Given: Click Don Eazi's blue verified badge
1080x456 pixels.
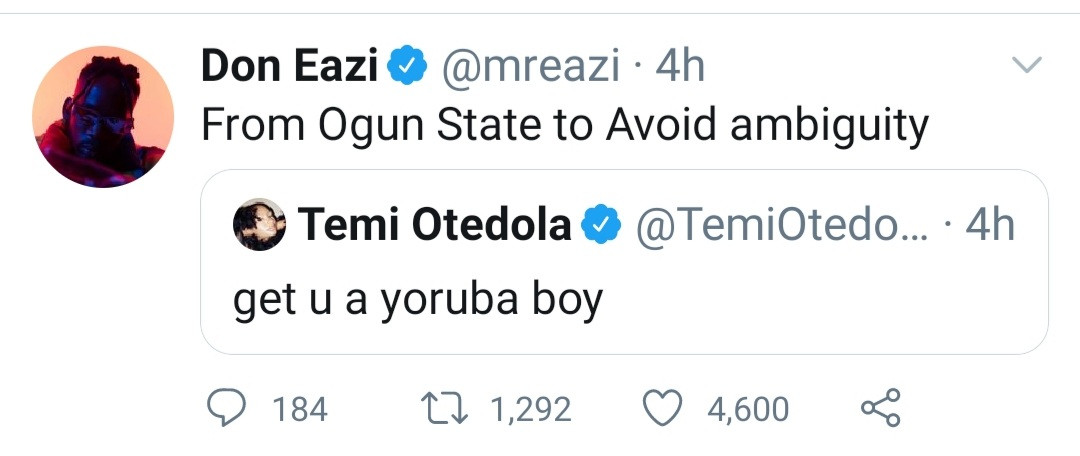Looking at the screenshot, I should [406, 68].
